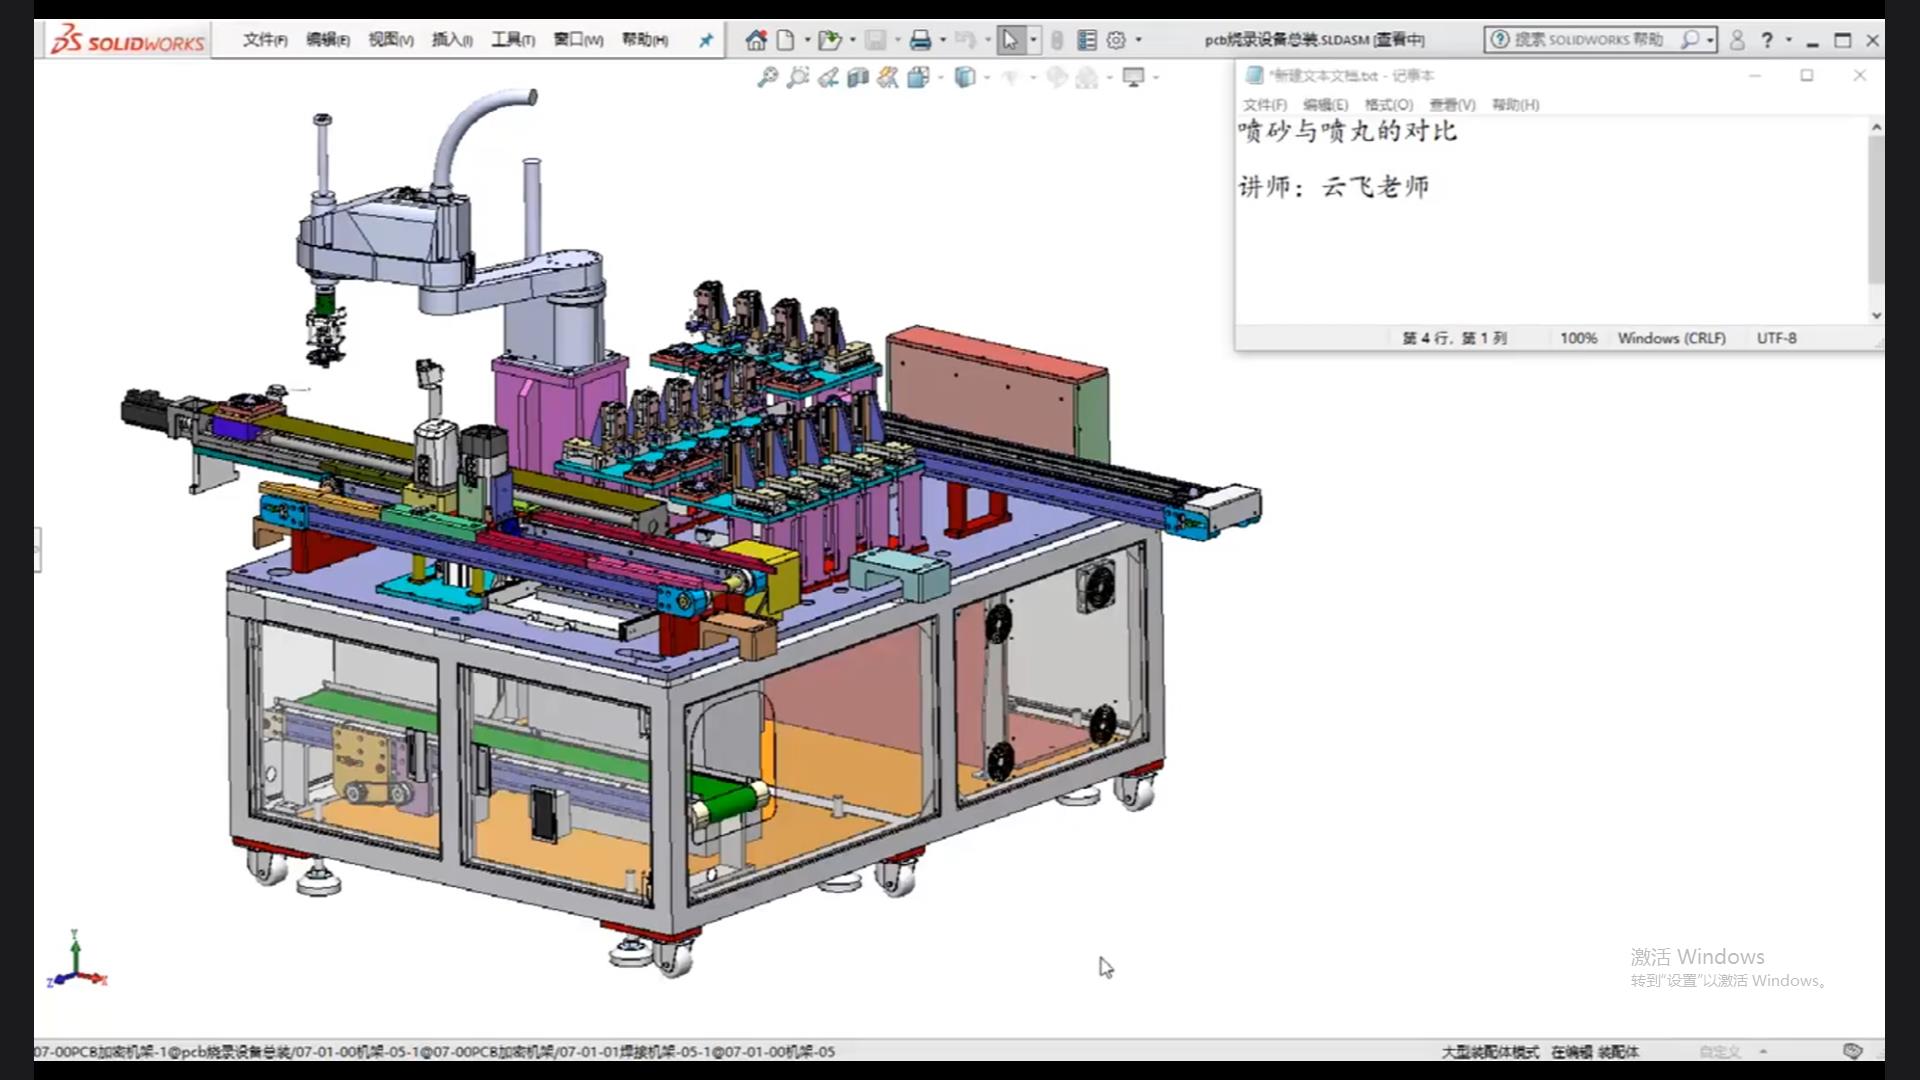Click the Print icon in the top toolbar
The height and width of the screenshot is (1080, 1920).
tap(921, 40)
